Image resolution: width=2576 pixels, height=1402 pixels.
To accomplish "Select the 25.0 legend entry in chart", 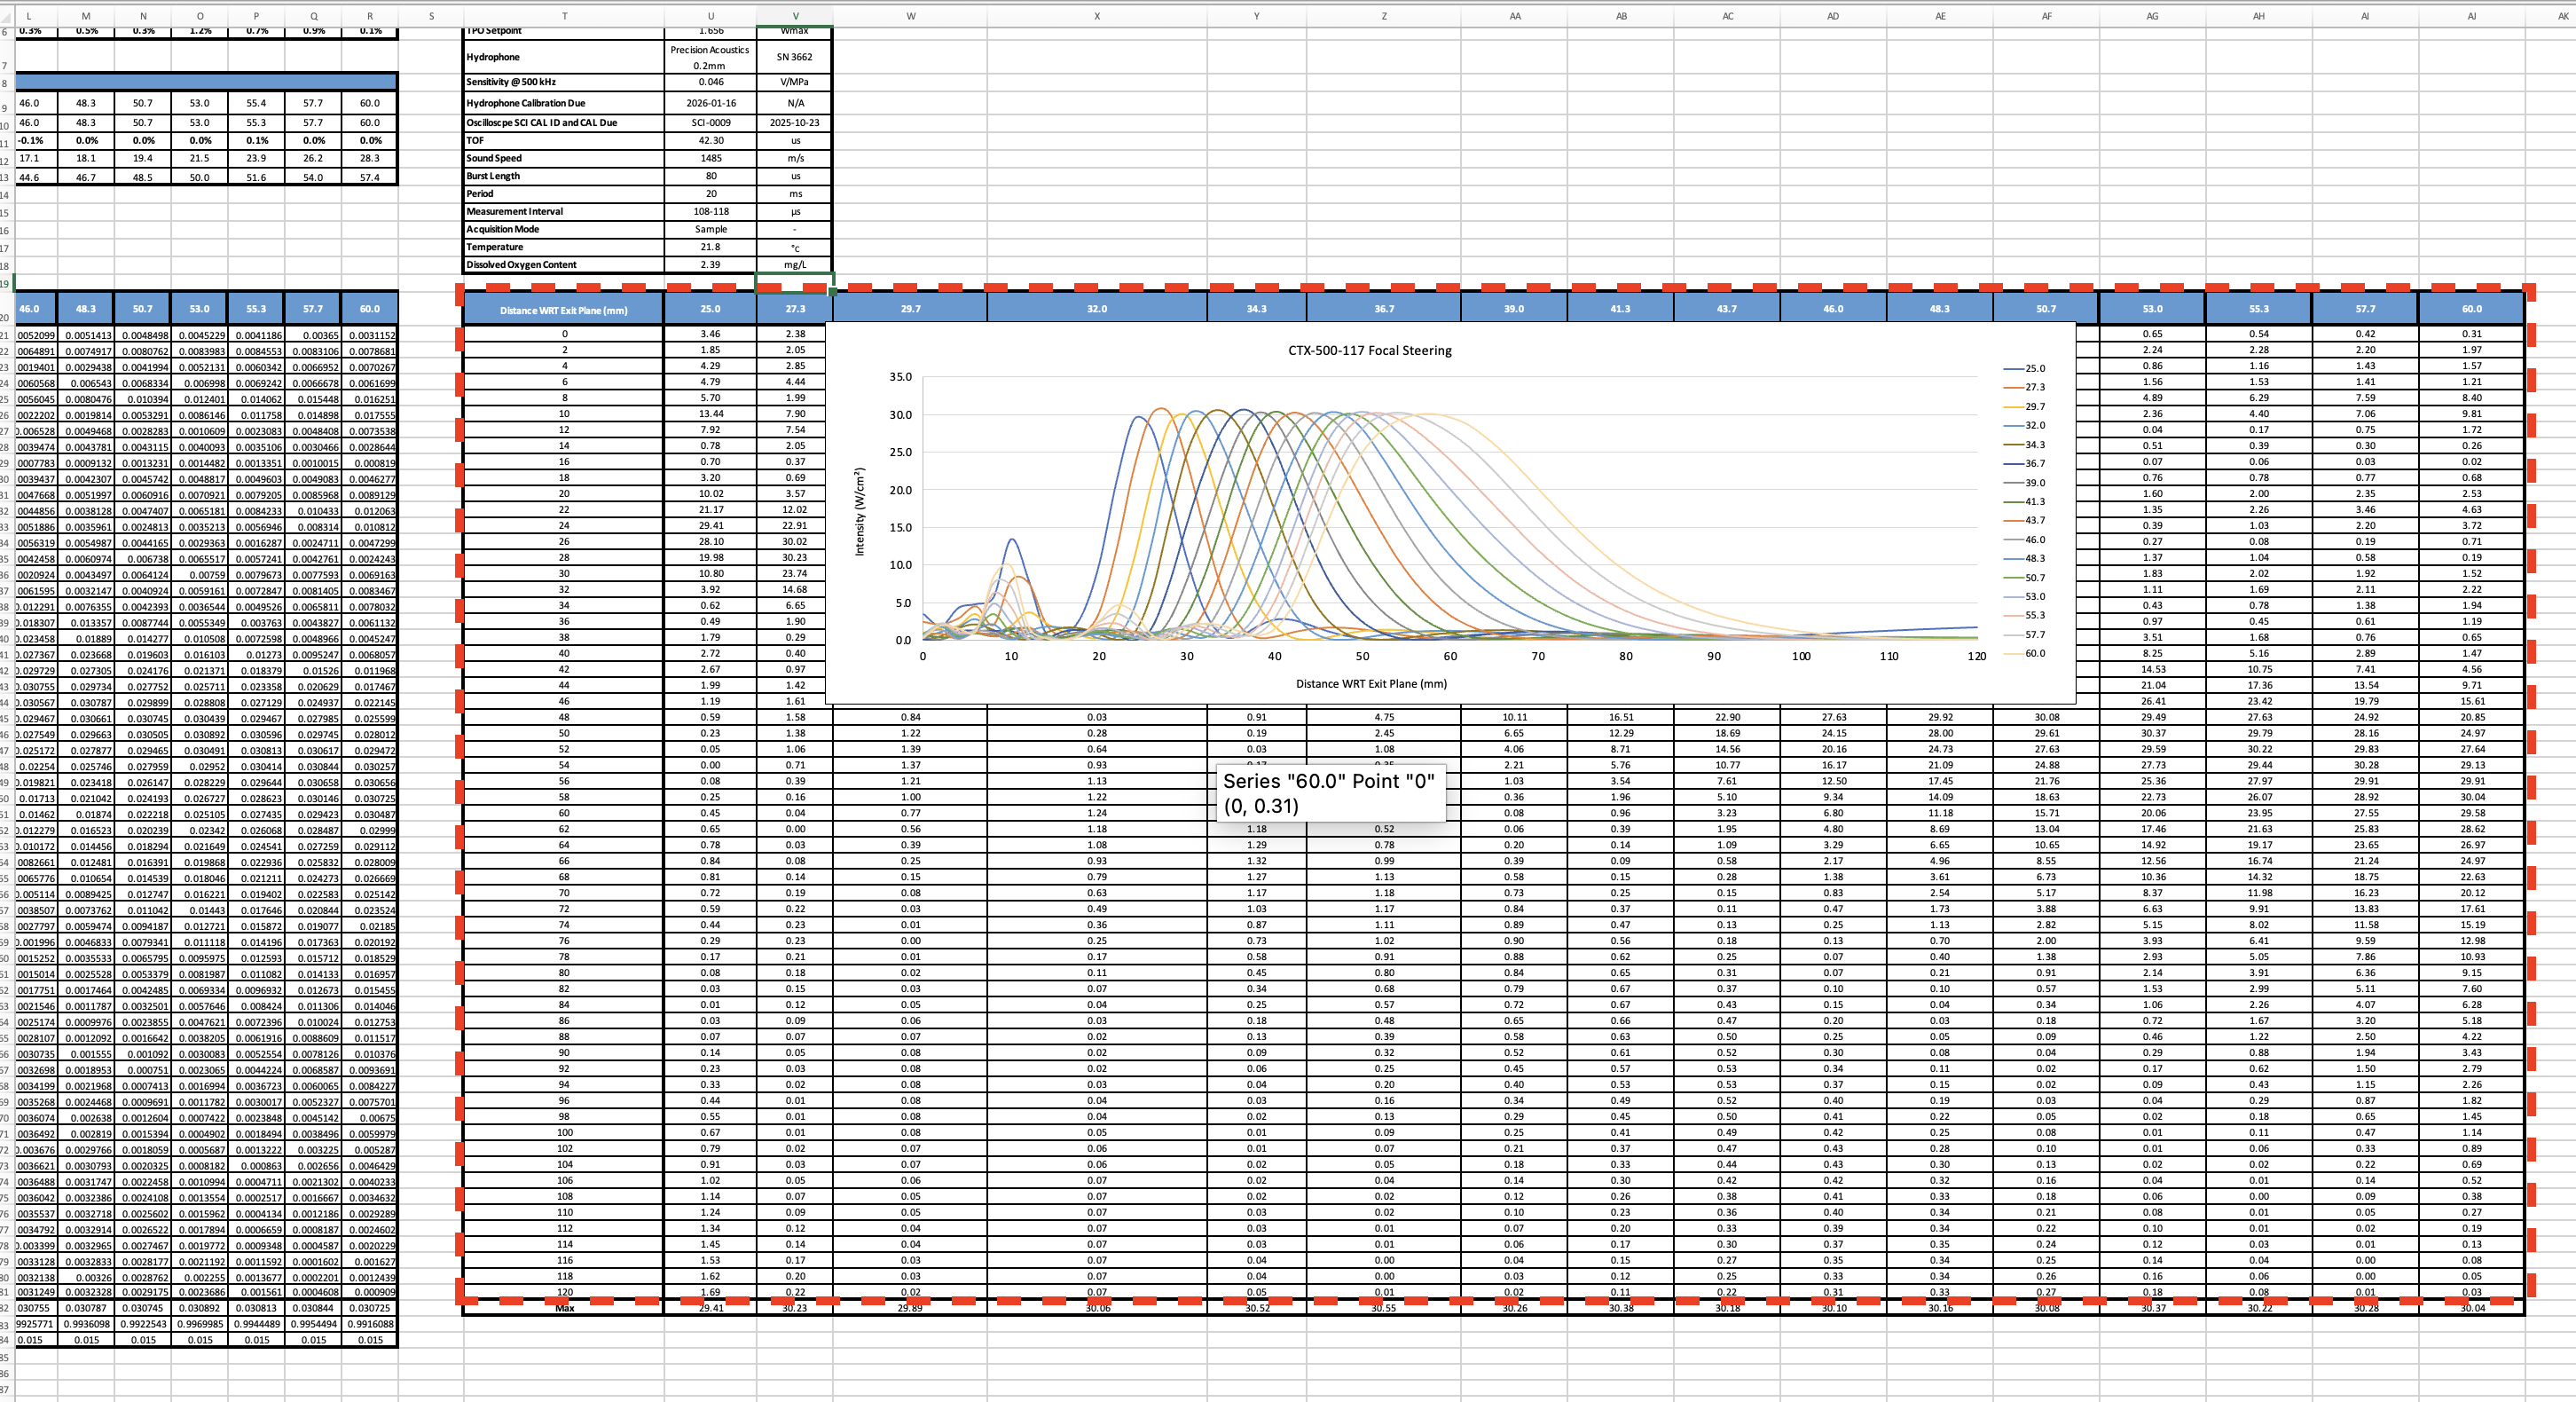I will point(2034,368).
